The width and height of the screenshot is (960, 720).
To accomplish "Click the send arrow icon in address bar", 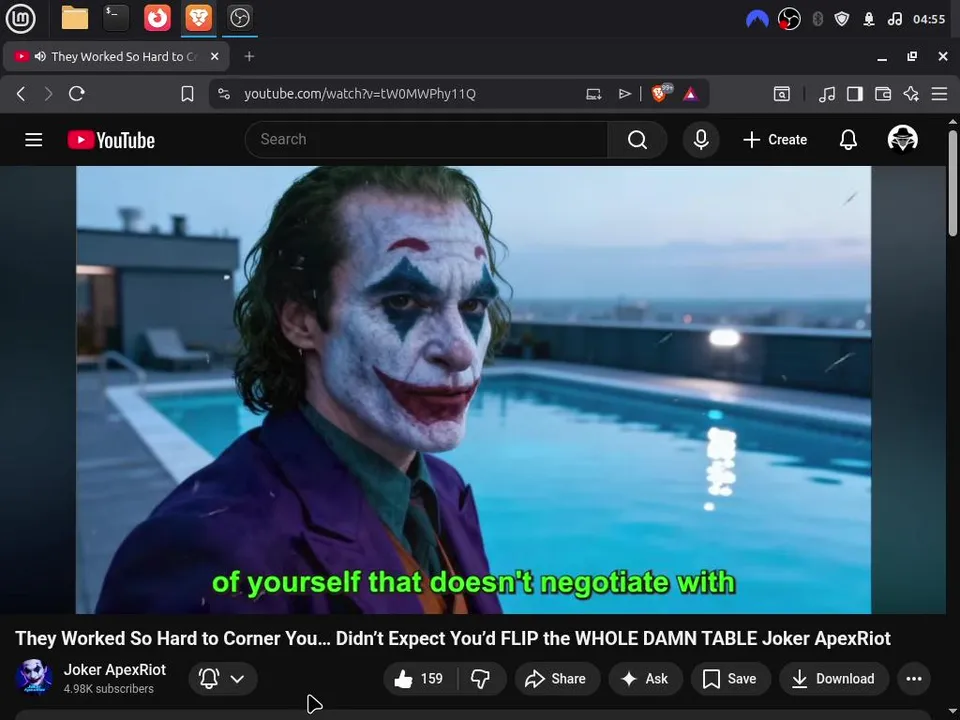I will 624,94.
